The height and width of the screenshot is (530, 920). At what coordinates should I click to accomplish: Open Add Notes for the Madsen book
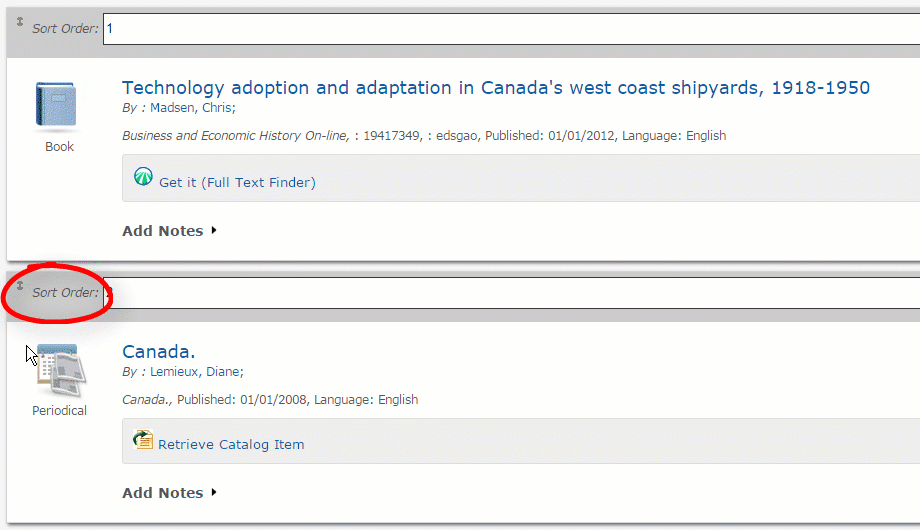pos(163,231)
